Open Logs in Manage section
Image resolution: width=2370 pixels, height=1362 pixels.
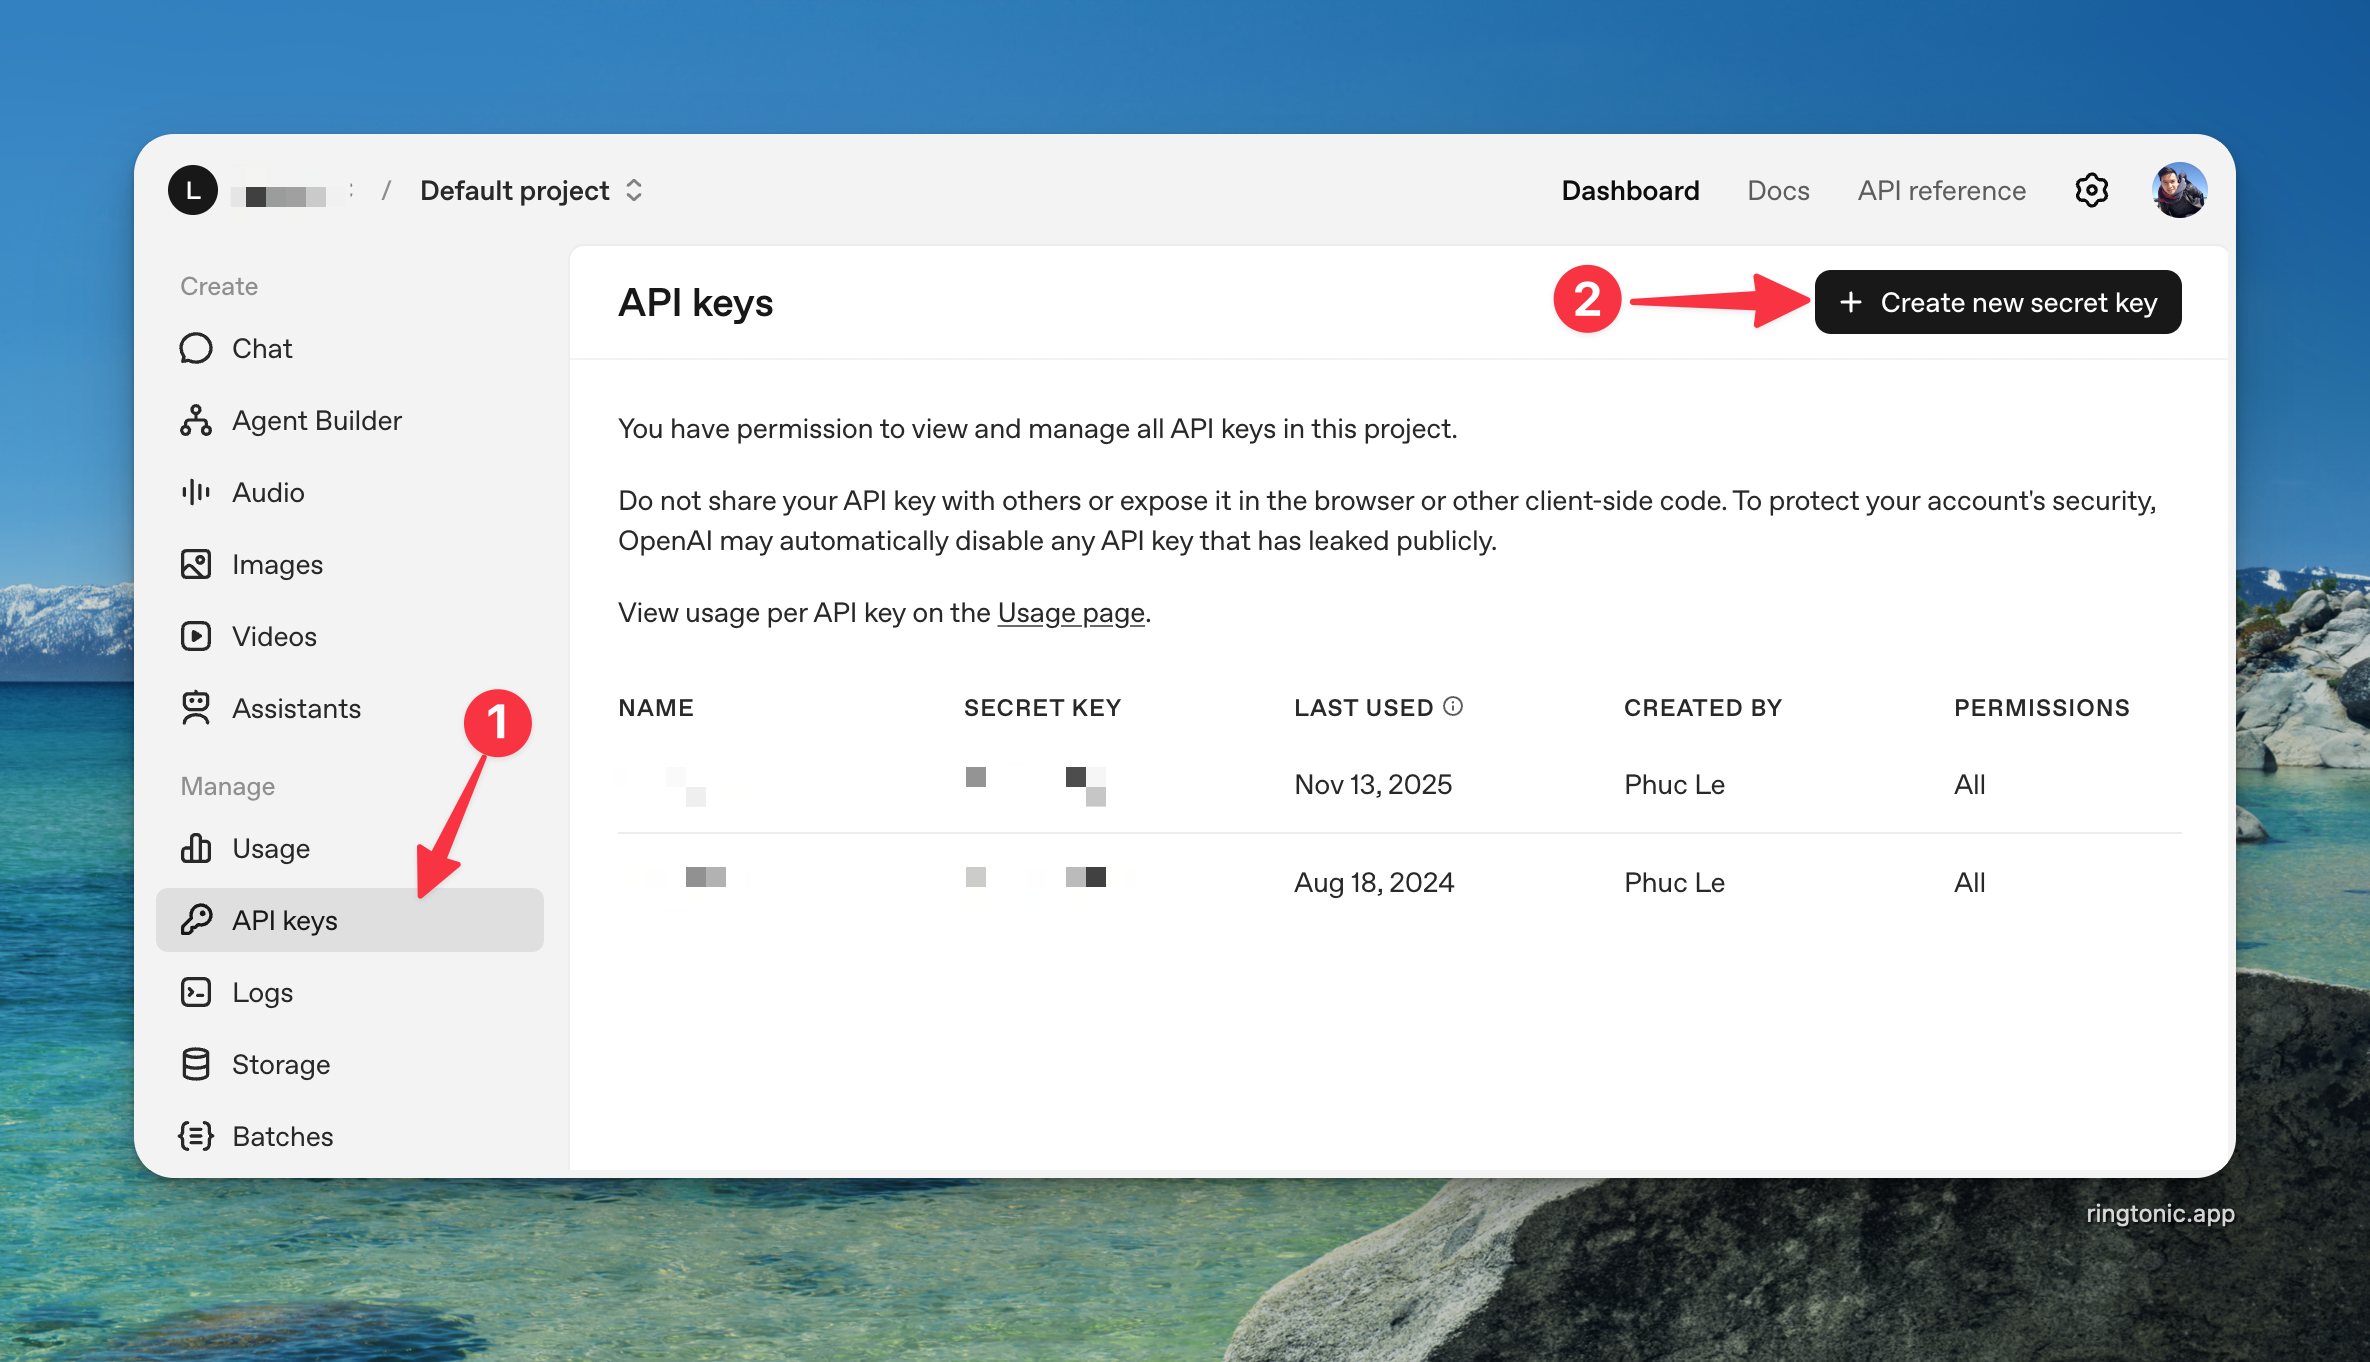[x=262, y=993]
